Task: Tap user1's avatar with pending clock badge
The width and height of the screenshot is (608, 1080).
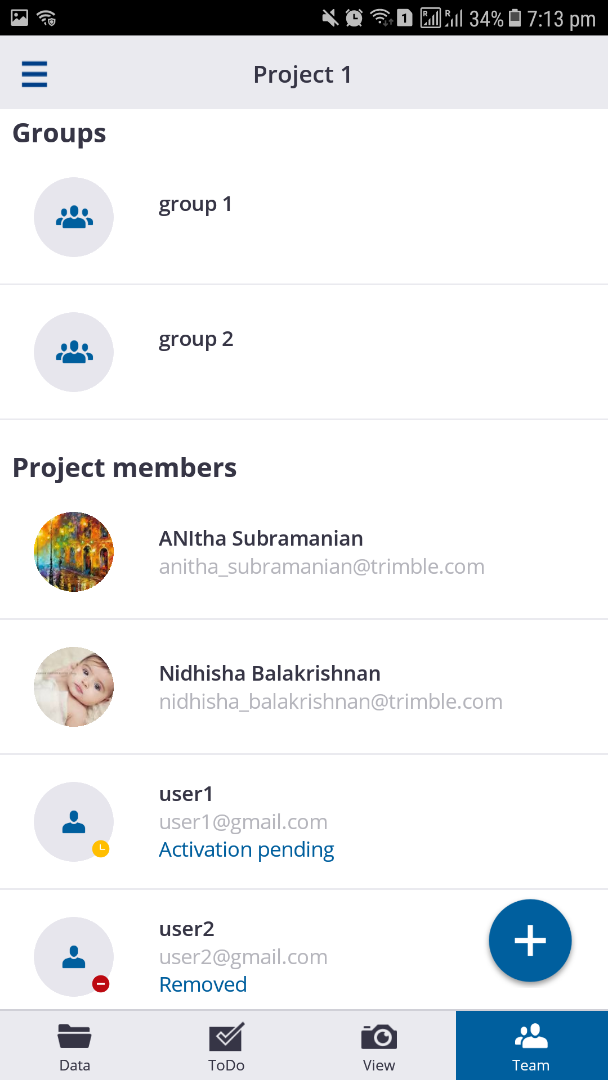Action: pos(74,822)
